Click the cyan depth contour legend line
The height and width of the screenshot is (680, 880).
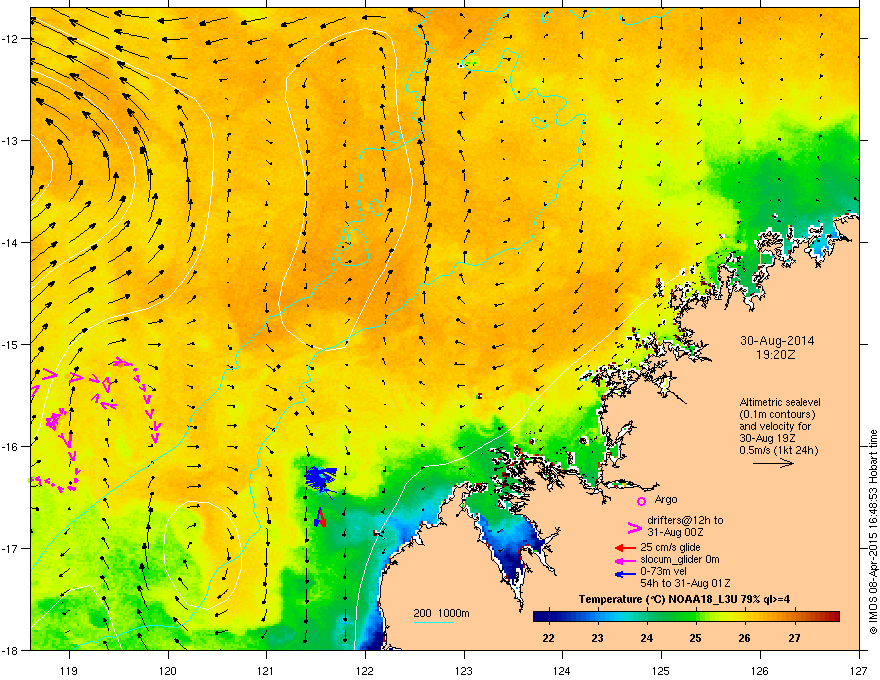pyautogui.click(x=434, y=622)
